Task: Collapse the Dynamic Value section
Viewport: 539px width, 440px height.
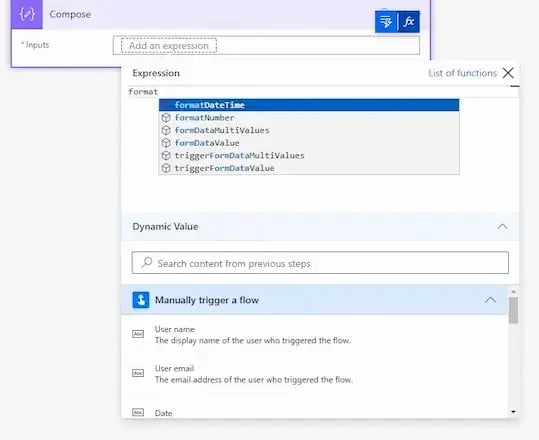Action: pos(503,226)
